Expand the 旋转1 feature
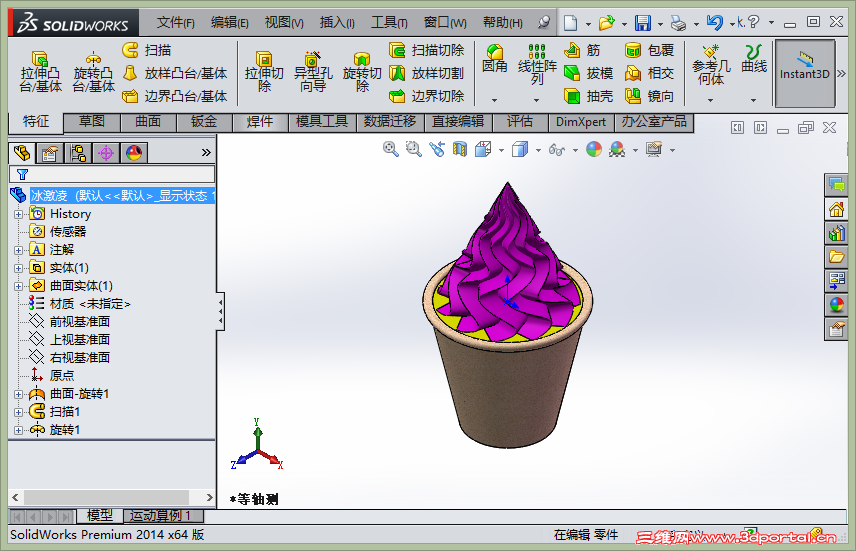 pyautogui.click(x=18, y=430)
